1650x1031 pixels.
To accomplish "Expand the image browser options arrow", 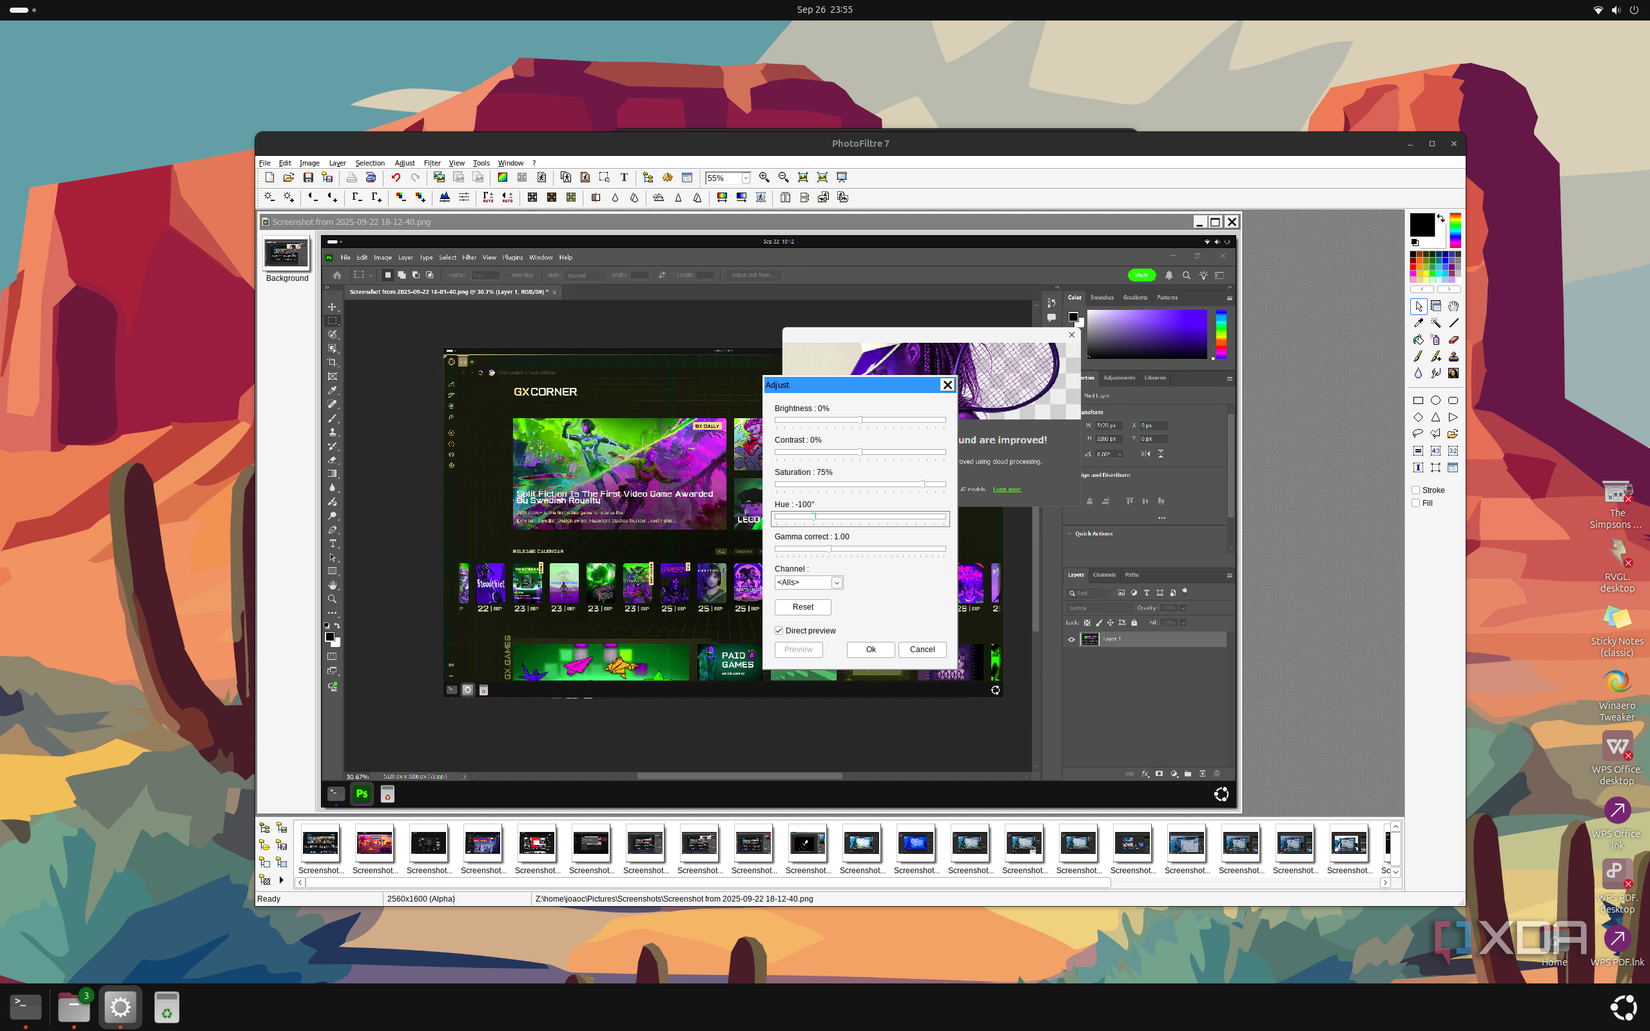I will click(280, 881).
